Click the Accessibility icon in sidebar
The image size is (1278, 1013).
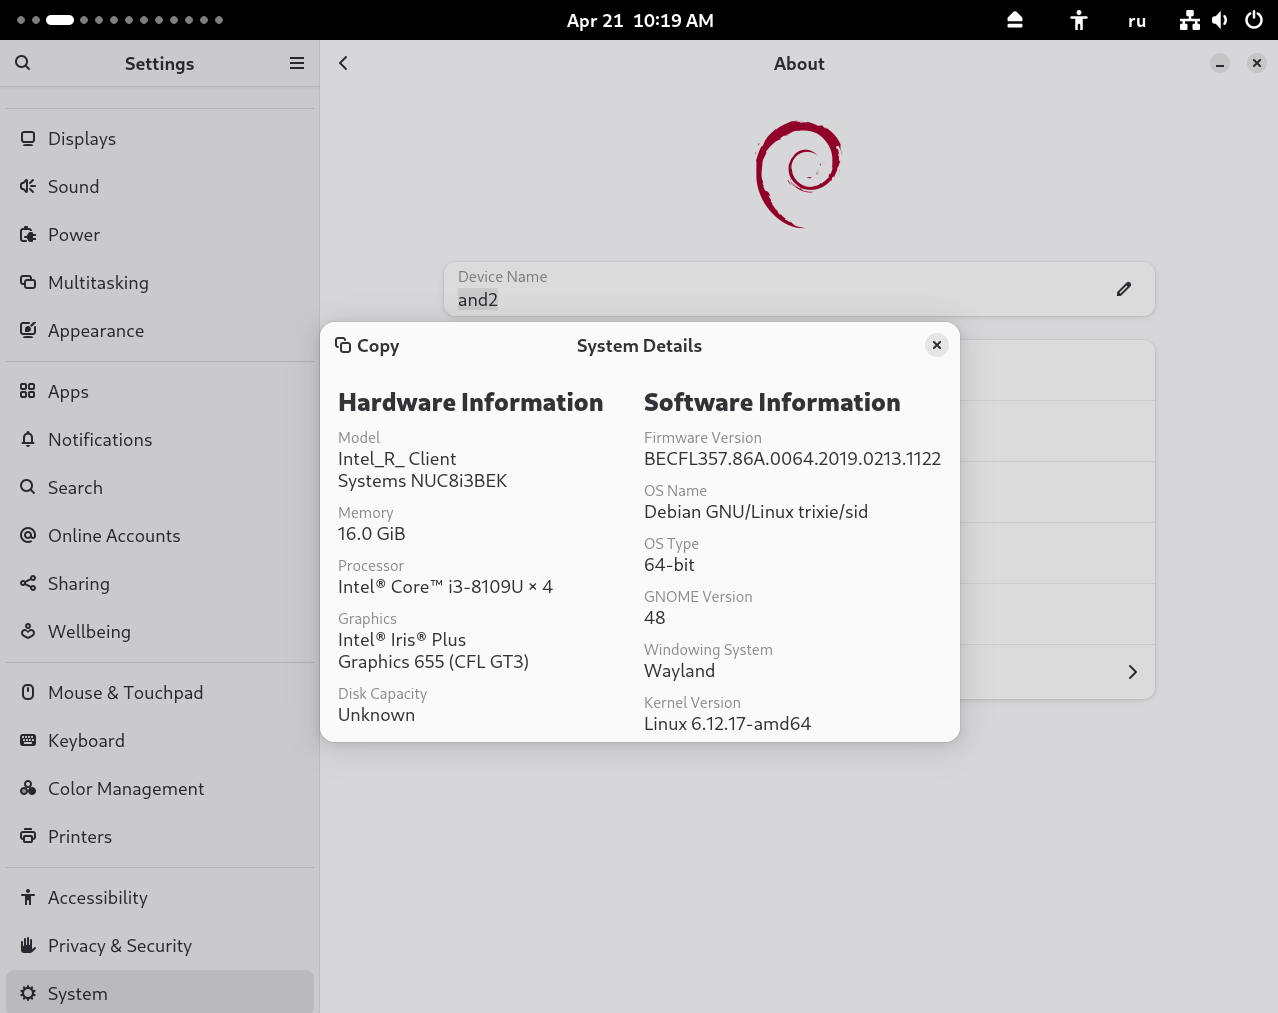click(28, 897)
